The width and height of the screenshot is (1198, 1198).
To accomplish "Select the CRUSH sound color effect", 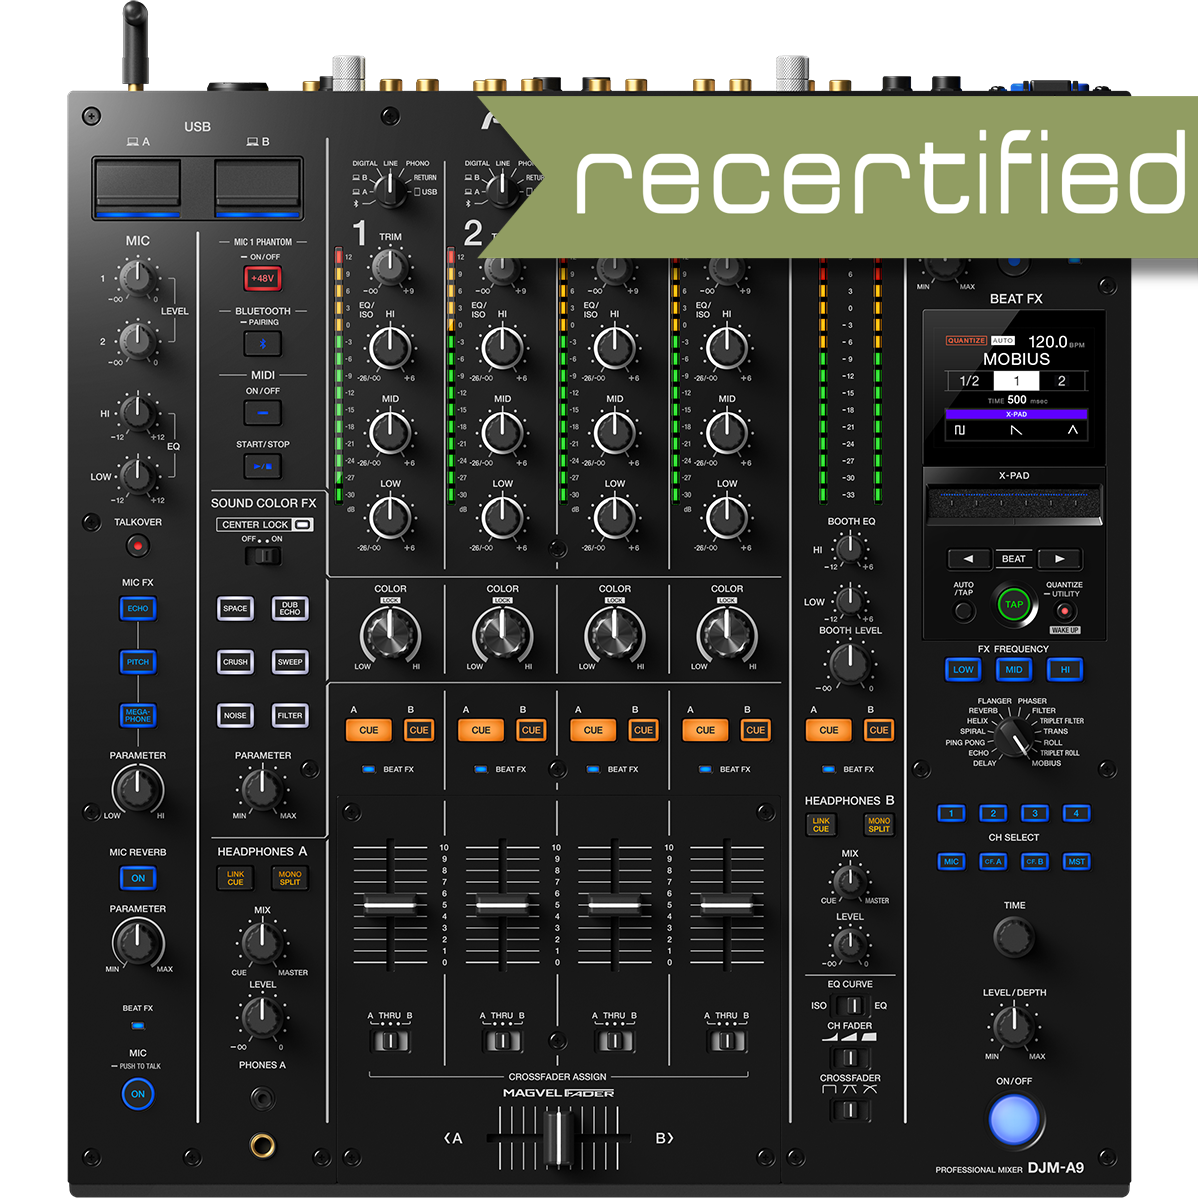I will [x=235, y=662].
